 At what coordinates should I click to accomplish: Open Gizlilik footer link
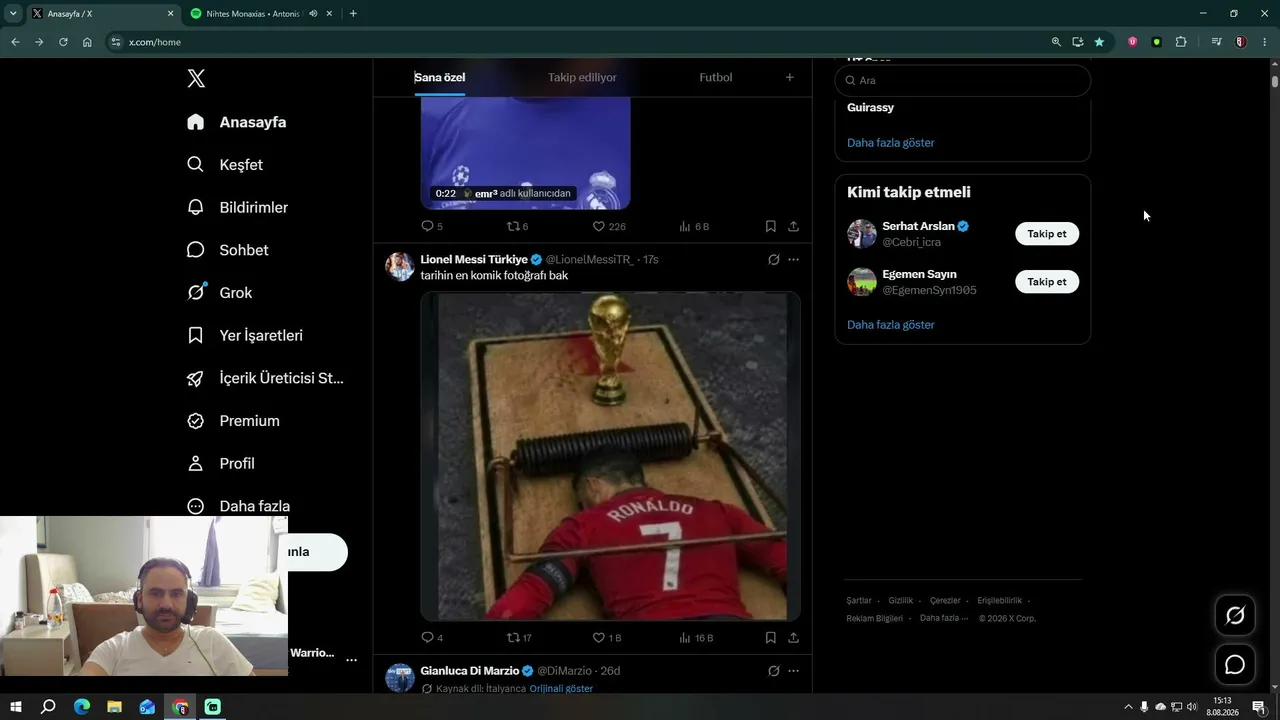coord(901,601)
